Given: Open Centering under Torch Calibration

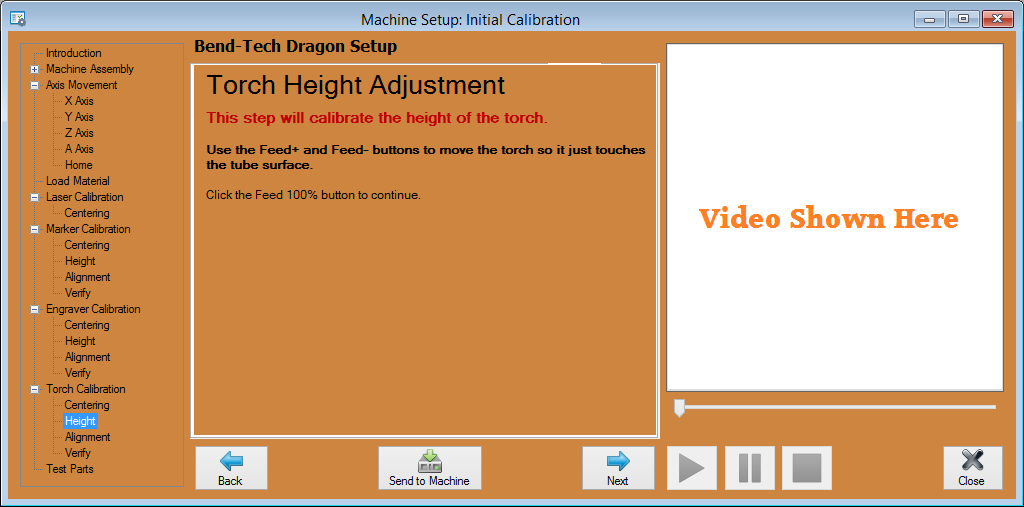Looking at the screenshot, I should tap(87, 405).
